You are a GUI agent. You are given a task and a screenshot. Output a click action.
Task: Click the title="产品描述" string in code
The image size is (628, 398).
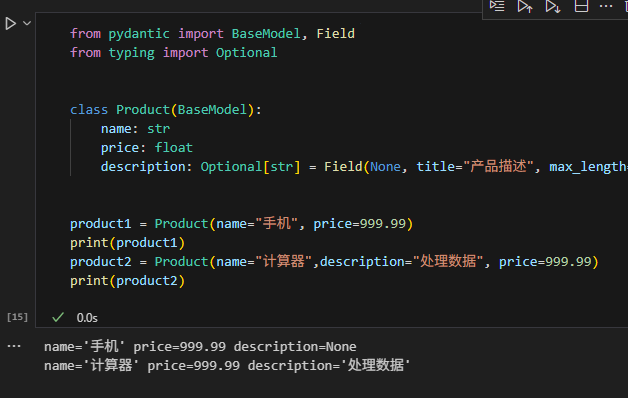point(475,167)
